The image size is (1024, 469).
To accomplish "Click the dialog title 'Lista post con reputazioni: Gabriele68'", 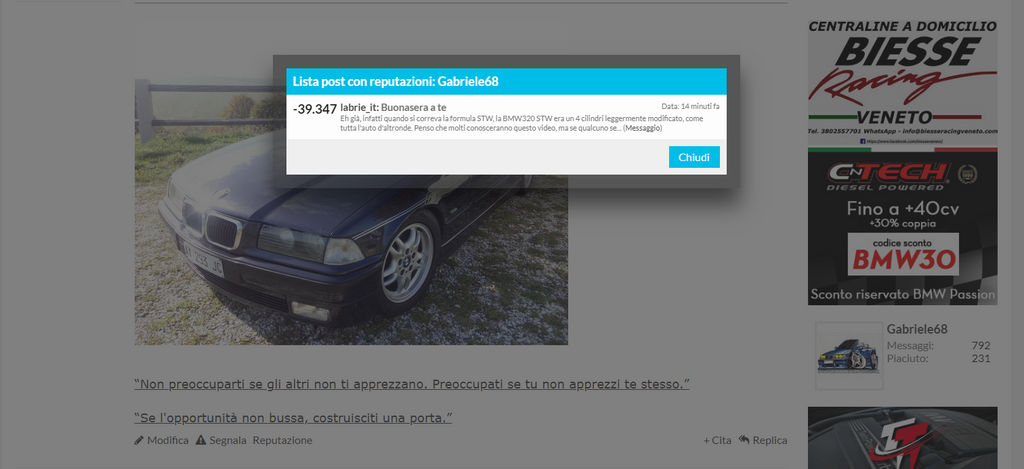I will pos(396,82).
